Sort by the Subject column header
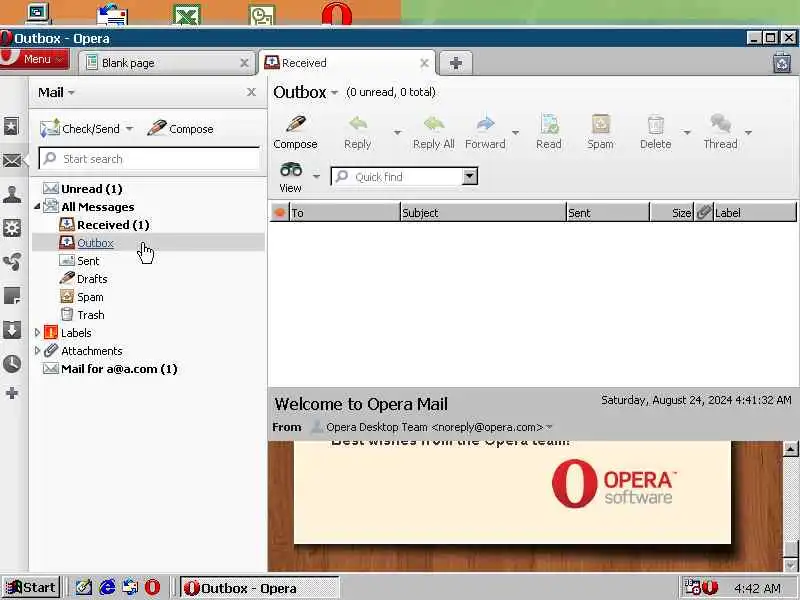800x600 pixels. [483, 213]
